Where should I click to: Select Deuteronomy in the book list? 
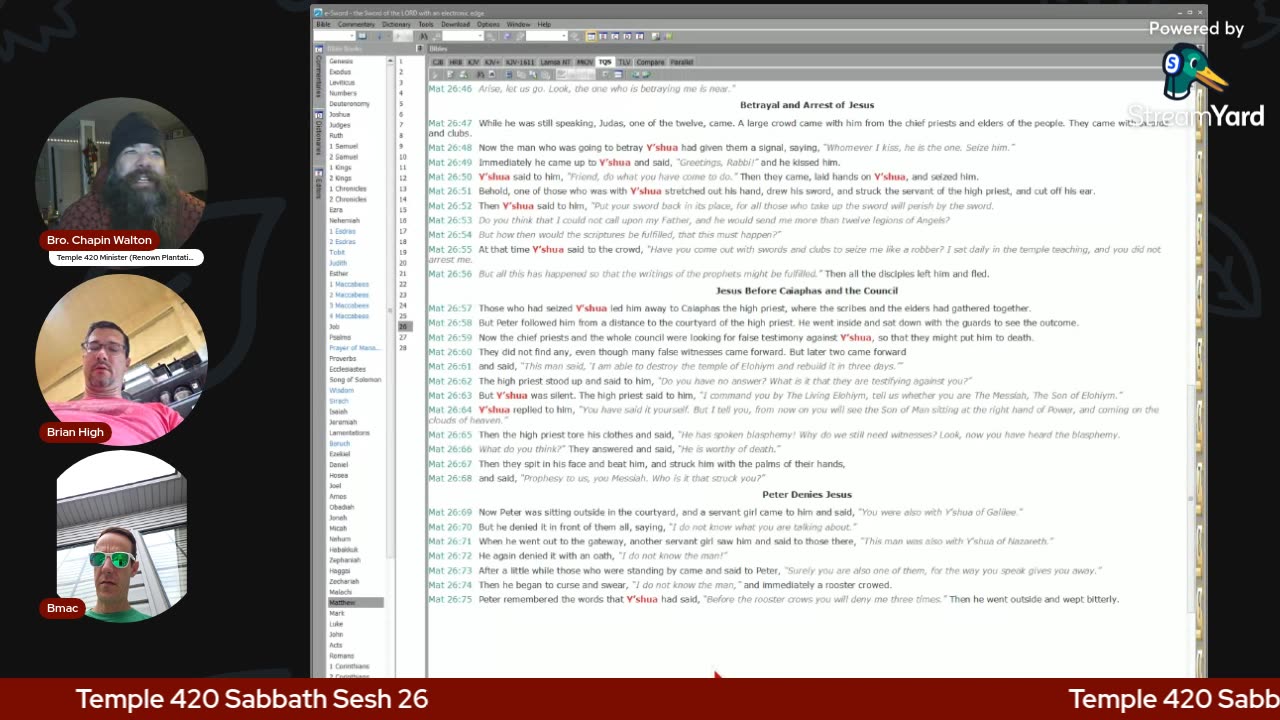click(x=349, y=104)
